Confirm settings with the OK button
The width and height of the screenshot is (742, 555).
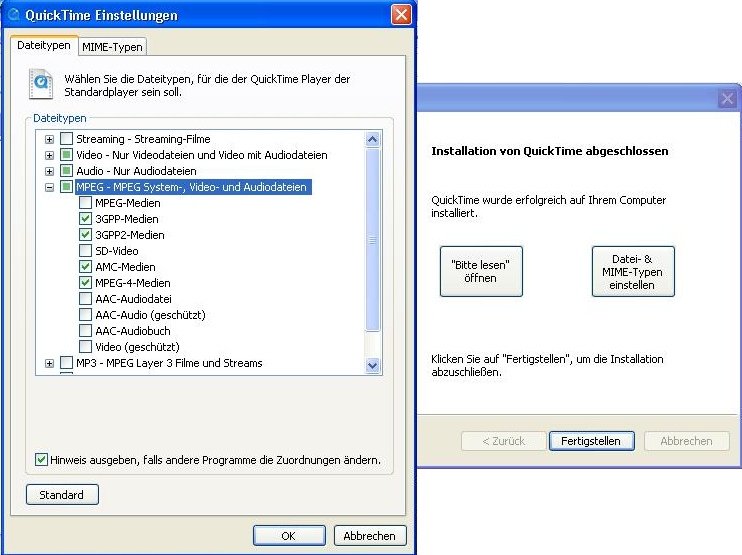click(289, 536)
